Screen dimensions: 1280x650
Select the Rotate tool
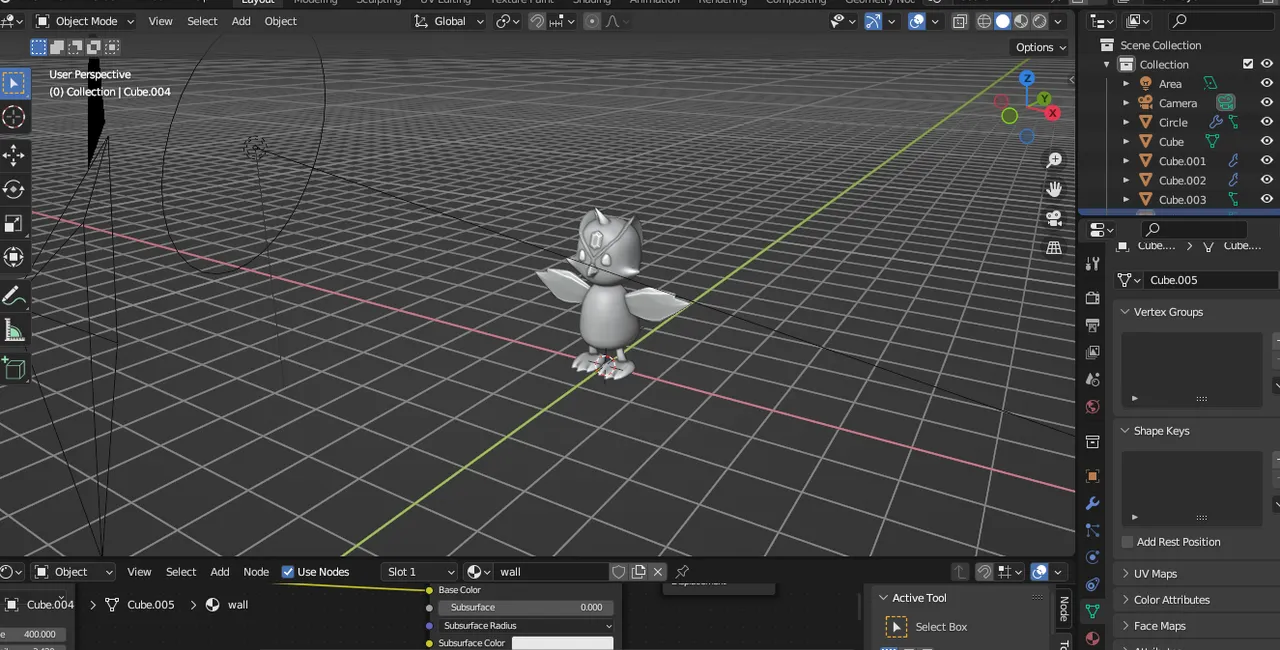click(x=14, y=189)
